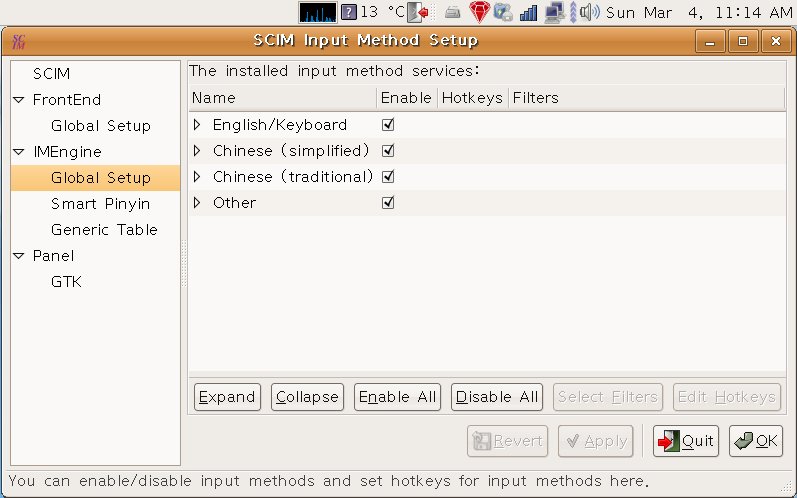Click the FrontEnd label in tree
This screenshot has height=498, width=797.
pos(67,100)
